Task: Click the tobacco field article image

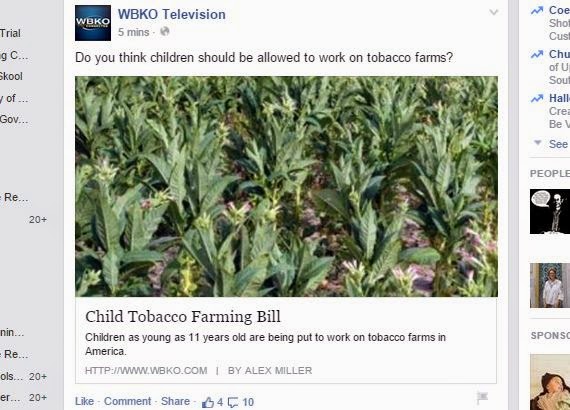Action: click(286, 186)
